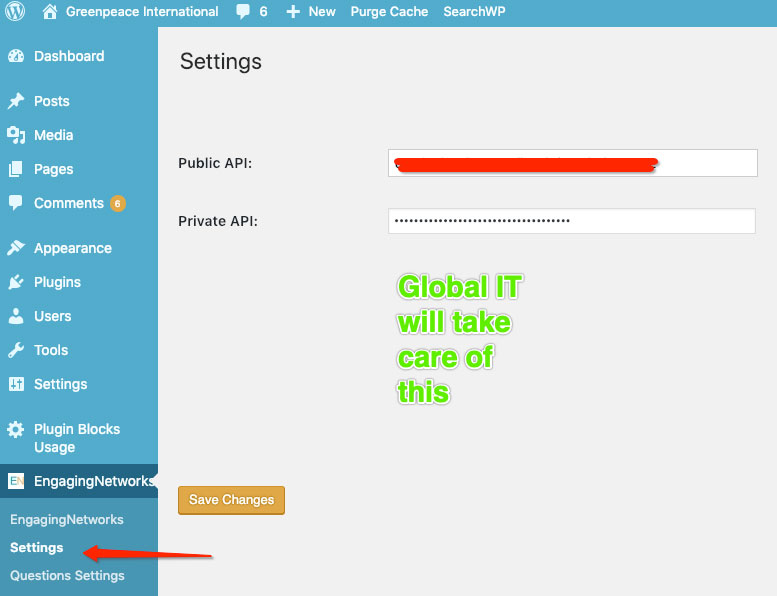777x596 pixels.
Task: Open the main Settings menu item
Action: pyautogui.click(x=60, y=384)
